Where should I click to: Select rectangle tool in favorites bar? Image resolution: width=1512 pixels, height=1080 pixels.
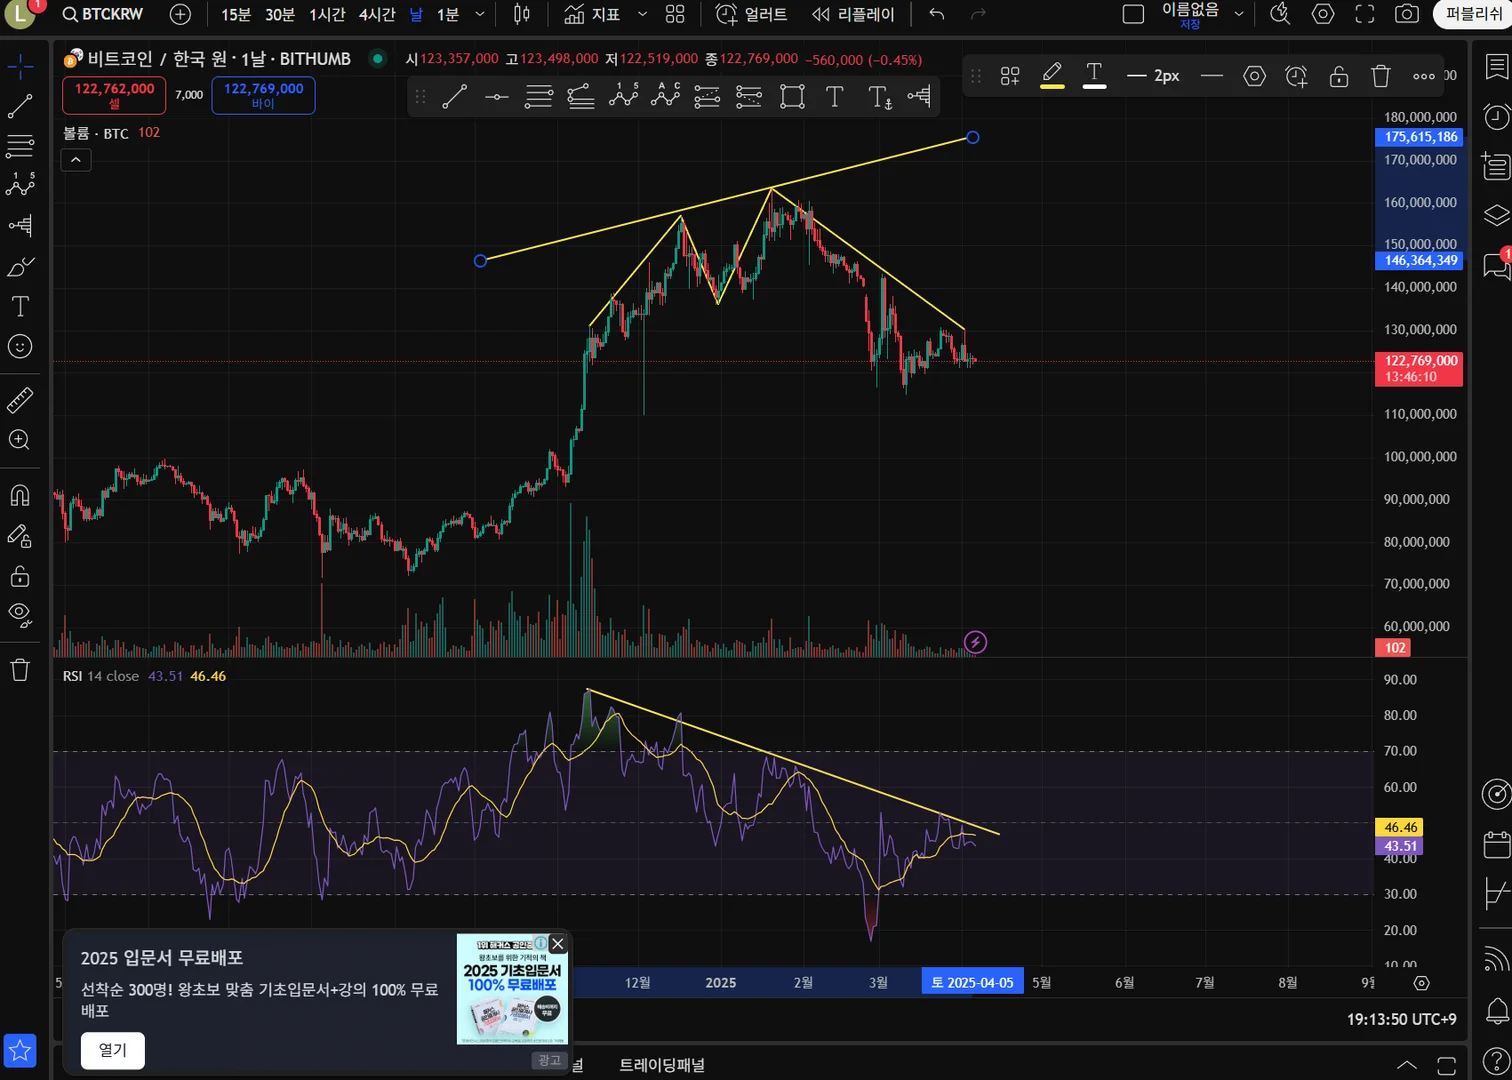pyautogui.click(x=792, y=96)
